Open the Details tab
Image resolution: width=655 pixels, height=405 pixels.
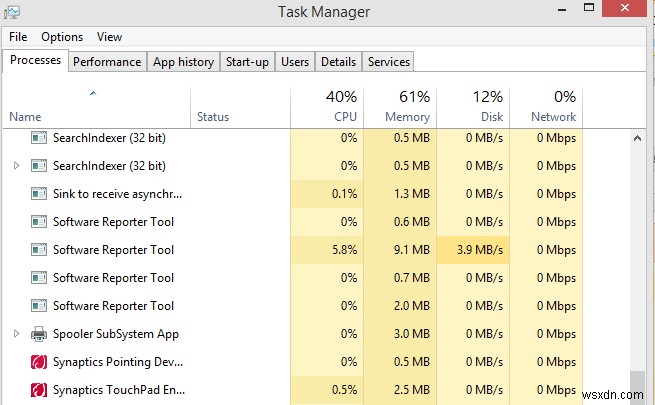[x=338, y=62]
